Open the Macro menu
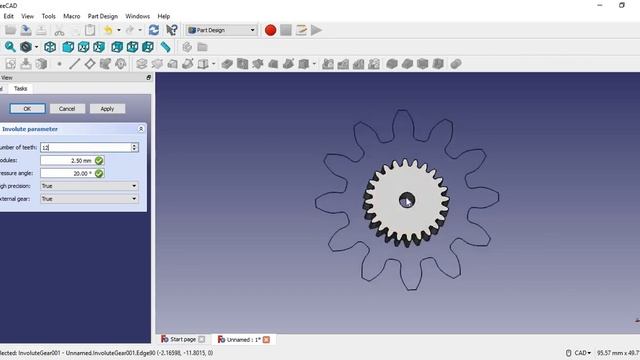The width and height of the screenshot is (640, 360). 71,16
